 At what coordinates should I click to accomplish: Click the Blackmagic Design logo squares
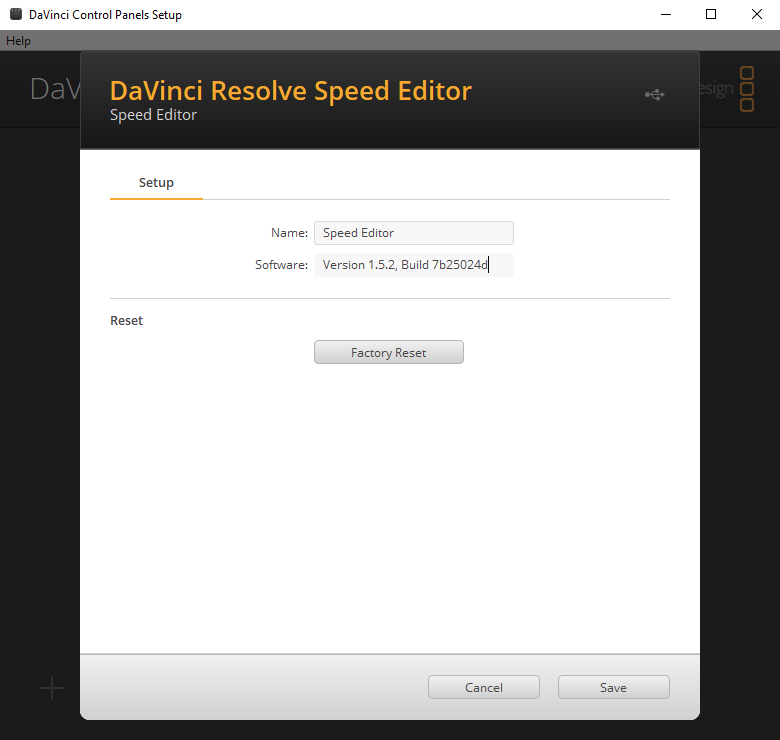point(746,88)
